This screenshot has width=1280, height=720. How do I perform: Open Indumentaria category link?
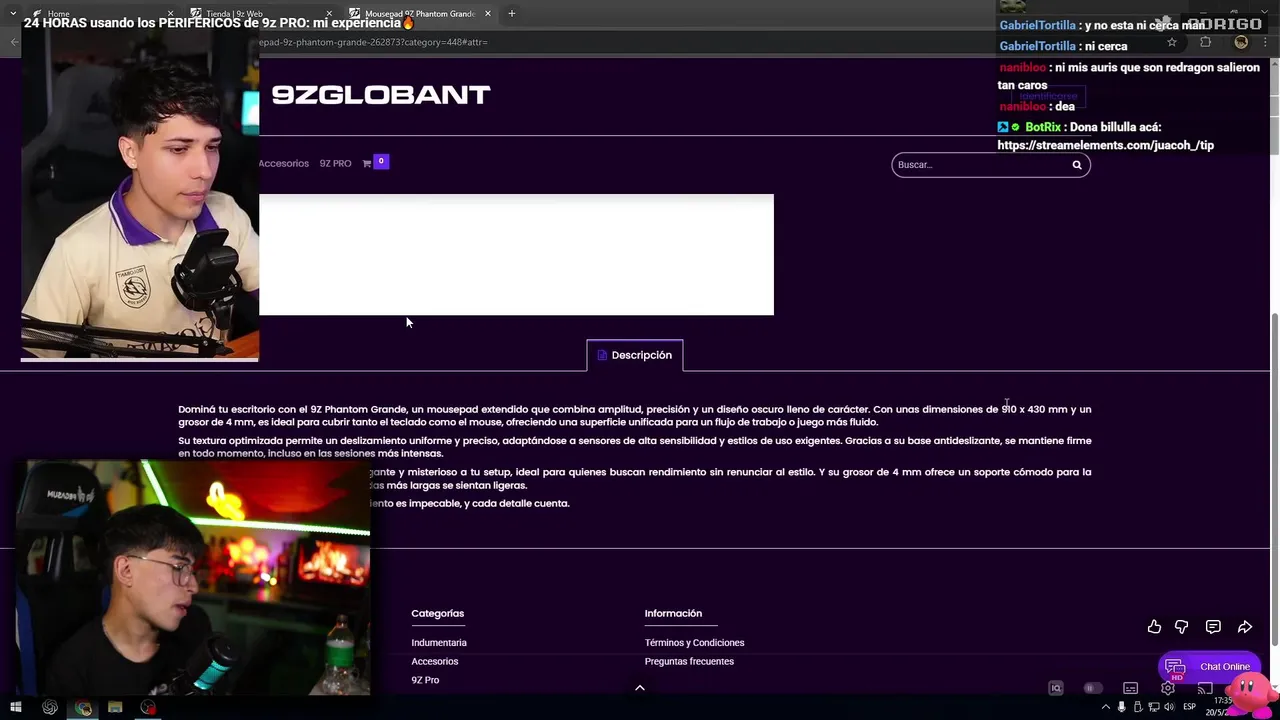click(x=439, y=643)
